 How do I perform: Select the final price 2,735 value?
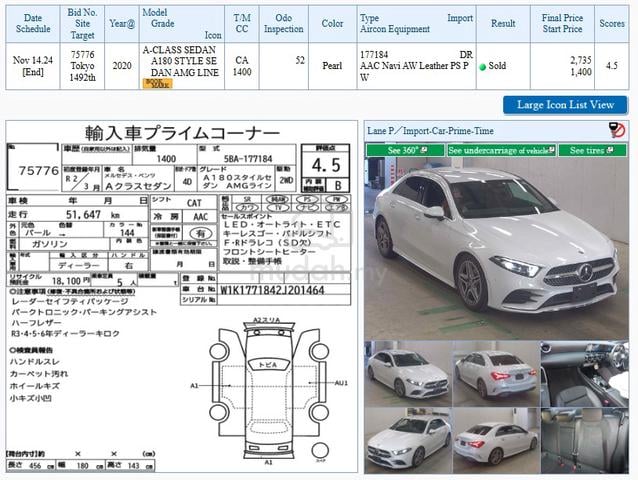[x=581, y=61]
